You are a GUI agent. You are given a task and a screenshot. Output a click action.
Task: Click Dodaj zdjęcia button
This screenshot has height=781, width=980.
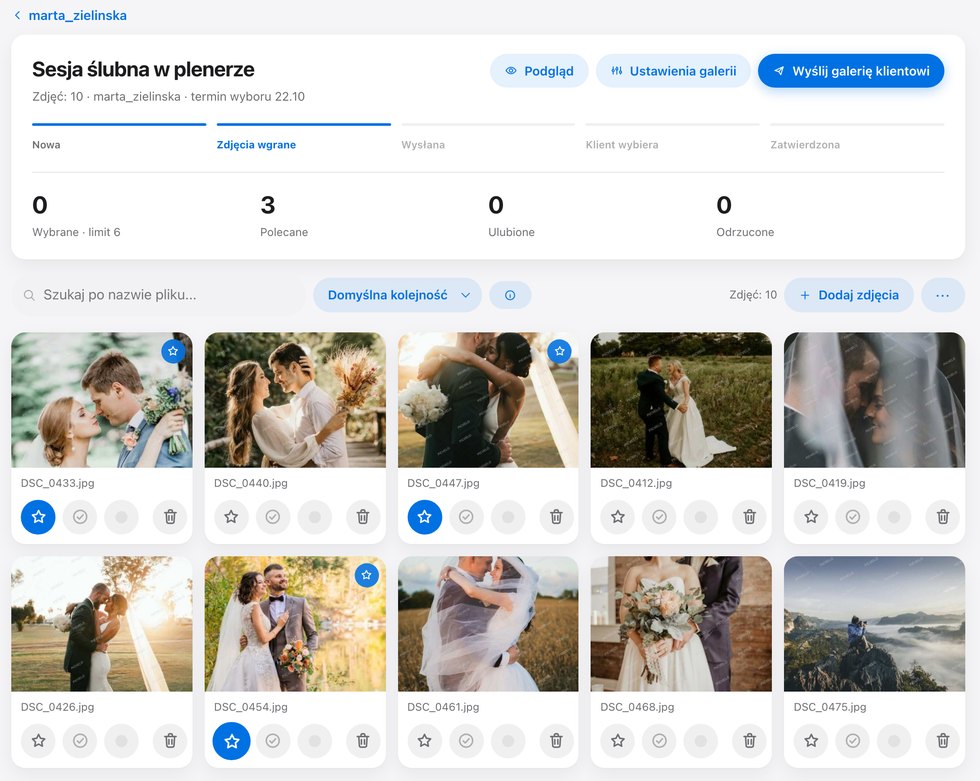[849, 295]
